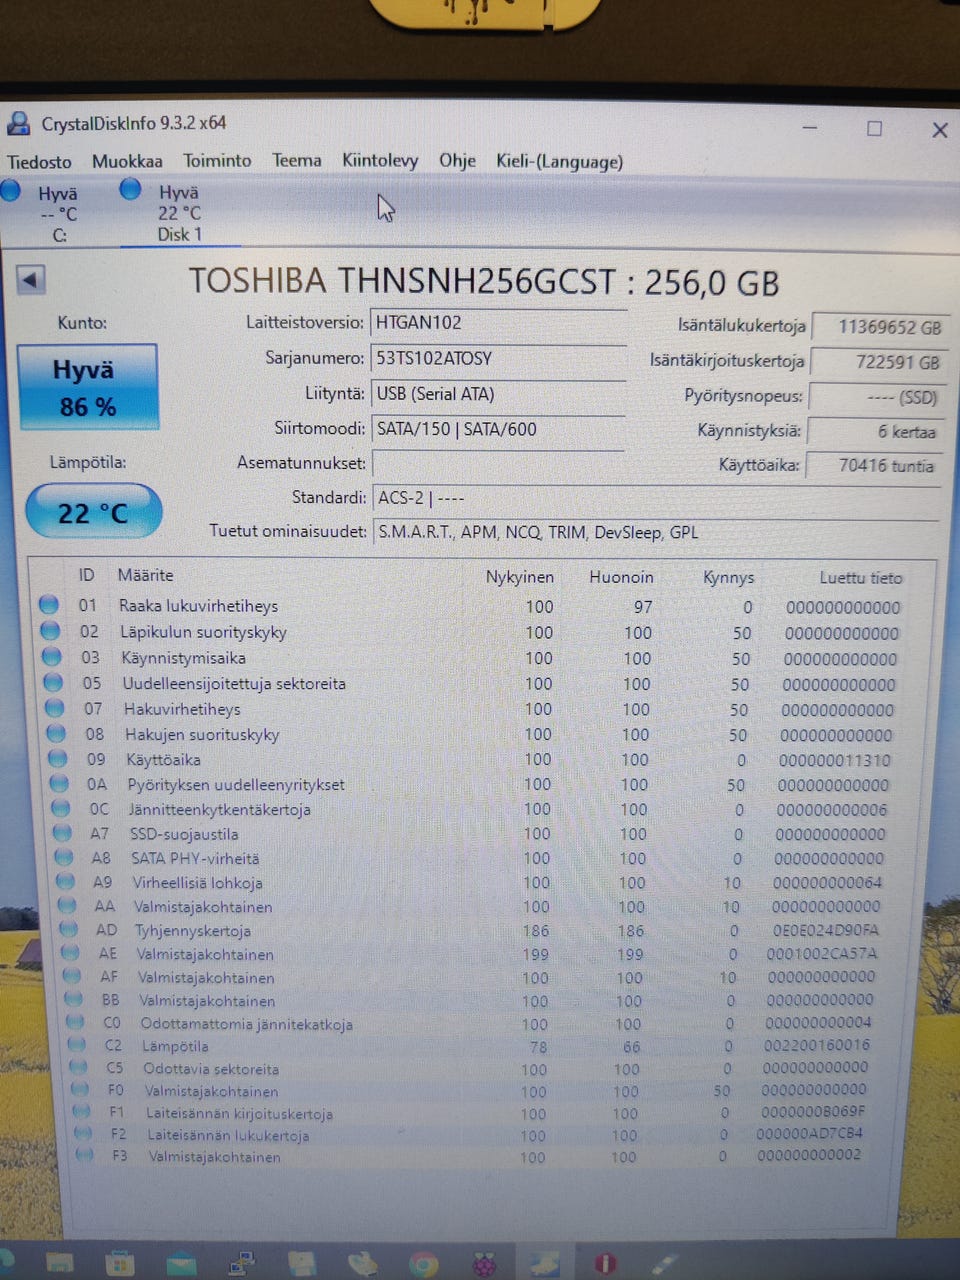
Task: Click status icon for Odottavia sektoreita
Action: [x=78, y=1068]
